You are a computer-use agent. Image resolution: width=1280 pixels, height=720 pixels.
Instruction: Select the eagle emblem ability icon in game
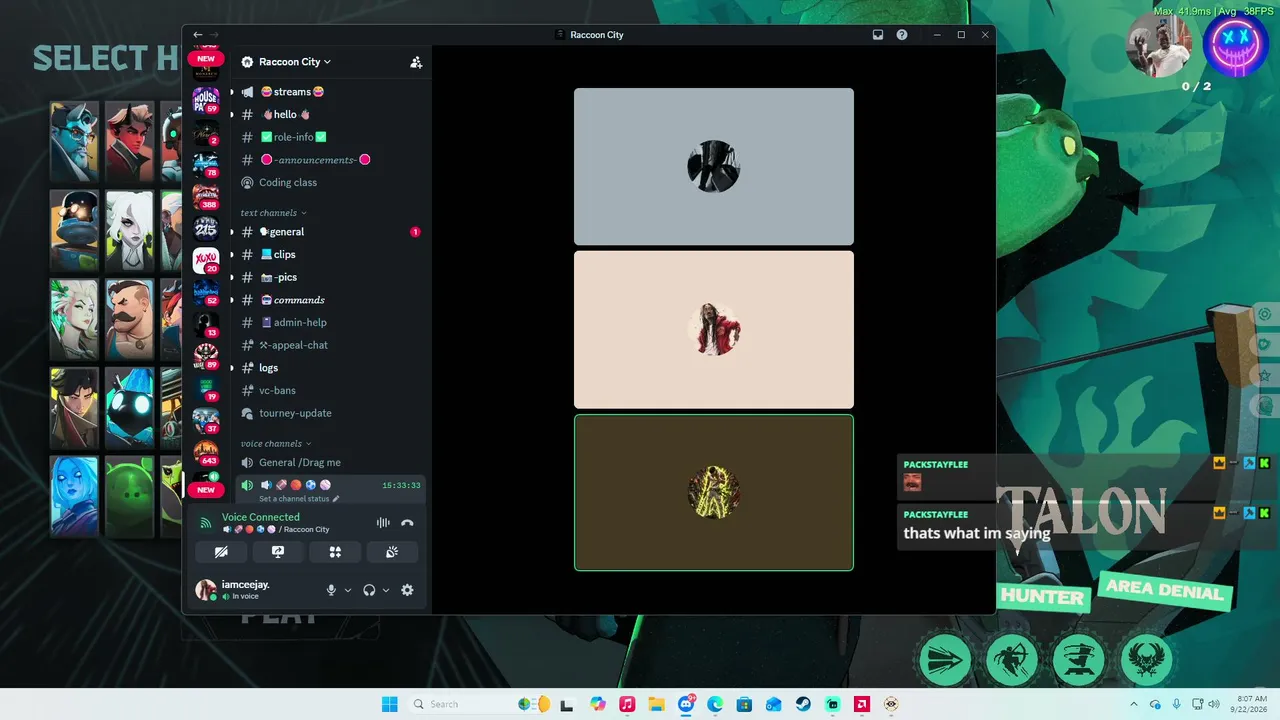(x=1146, y=660)
